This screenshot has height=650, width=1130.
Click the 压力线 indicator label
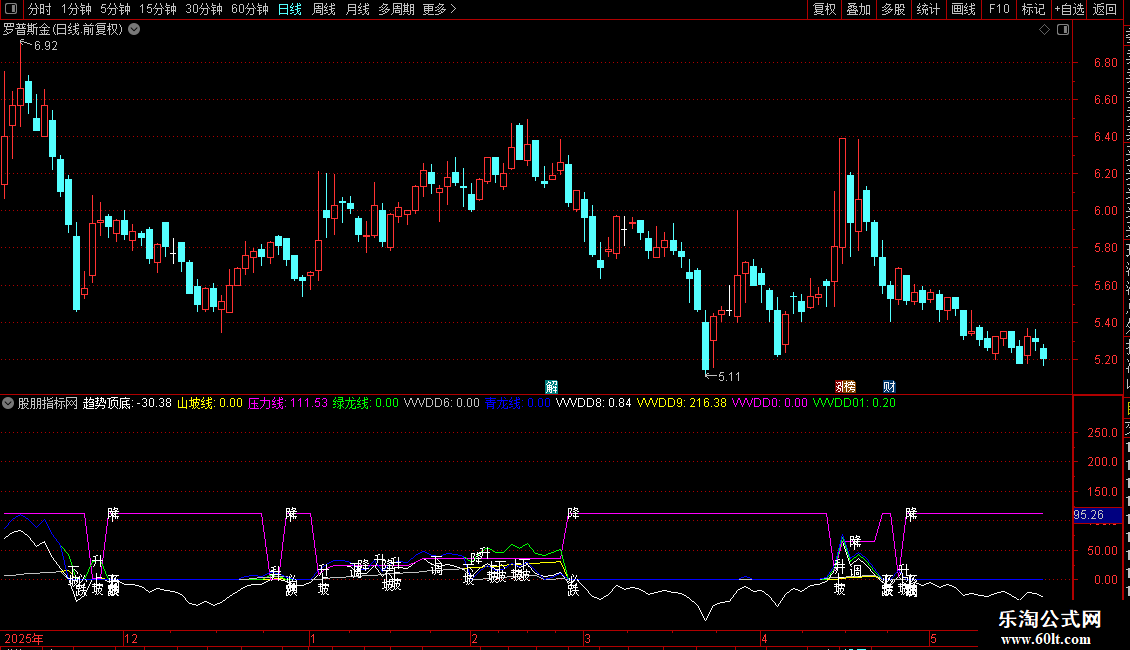[288, 403]
